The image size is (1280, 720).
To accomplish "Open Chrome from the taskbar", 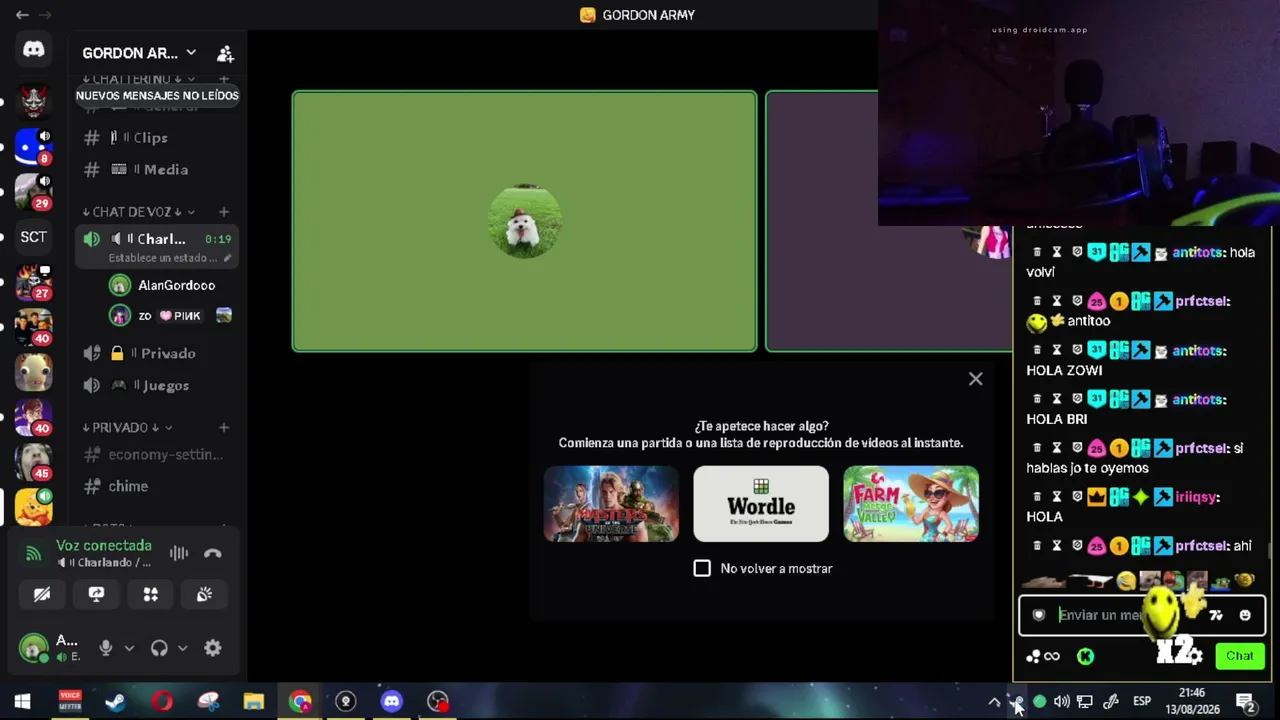I will [x=300, y=702].
